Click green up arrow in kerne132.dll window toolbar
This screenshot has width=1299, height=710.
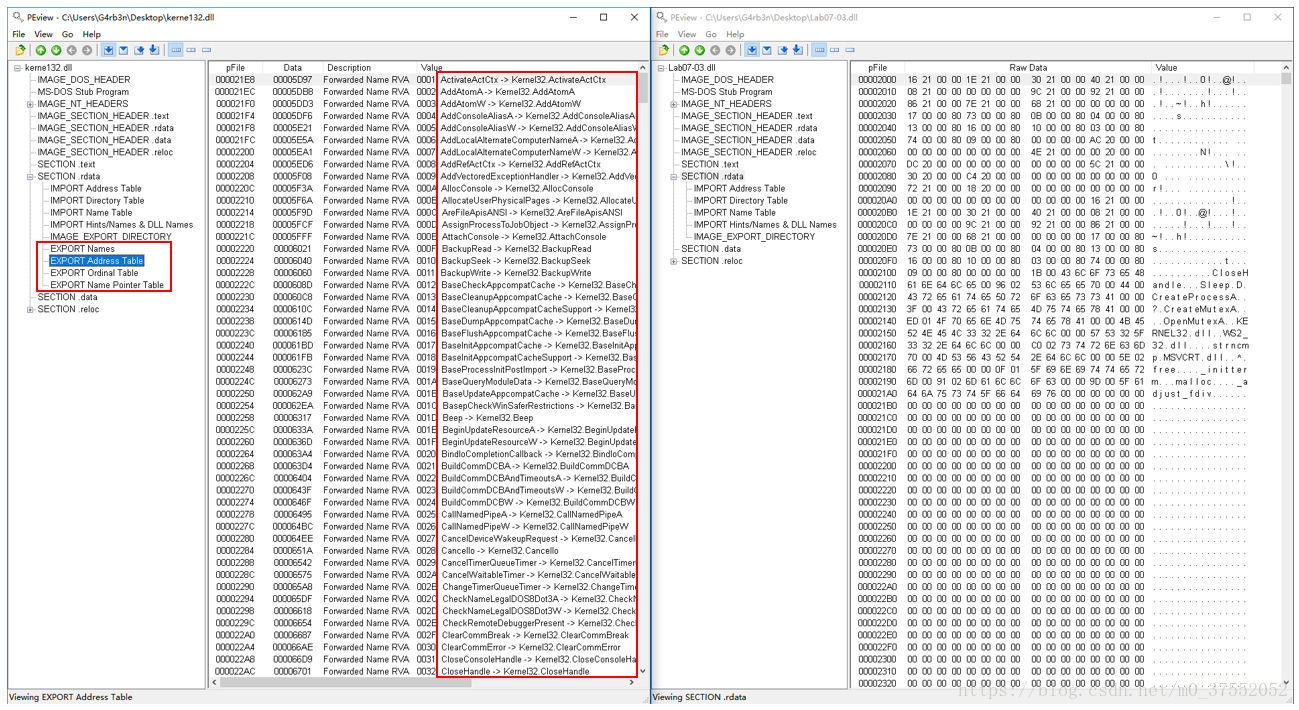pos(41,50)
